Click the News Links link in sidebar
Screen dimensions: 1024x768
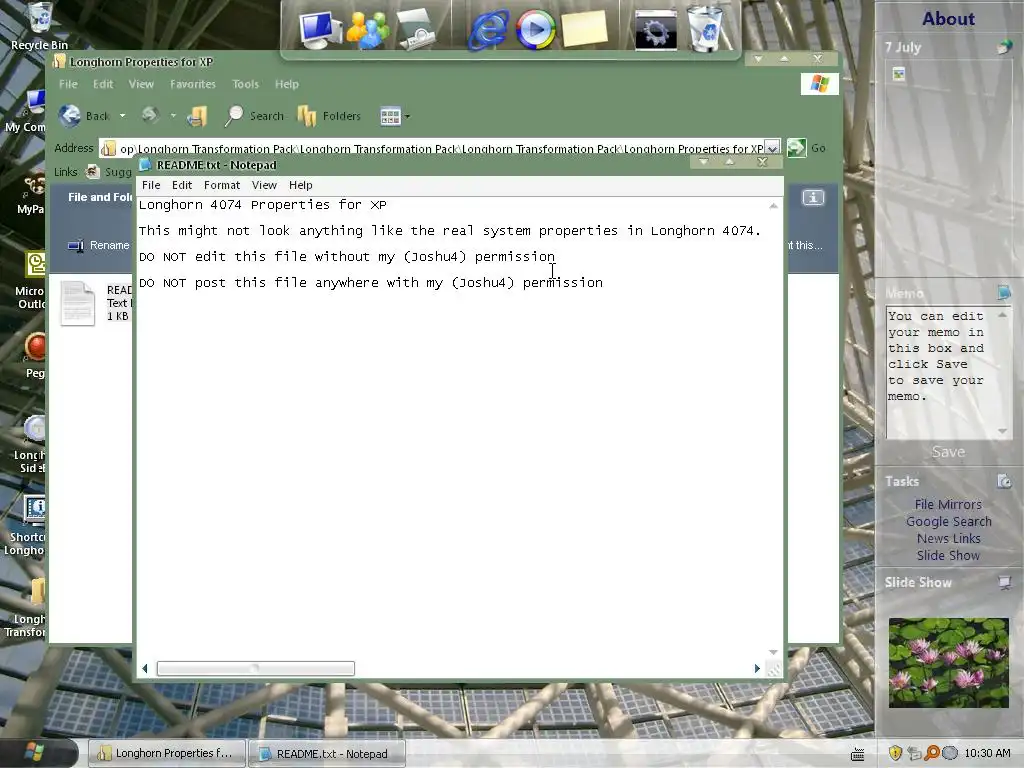click(948, 538)
